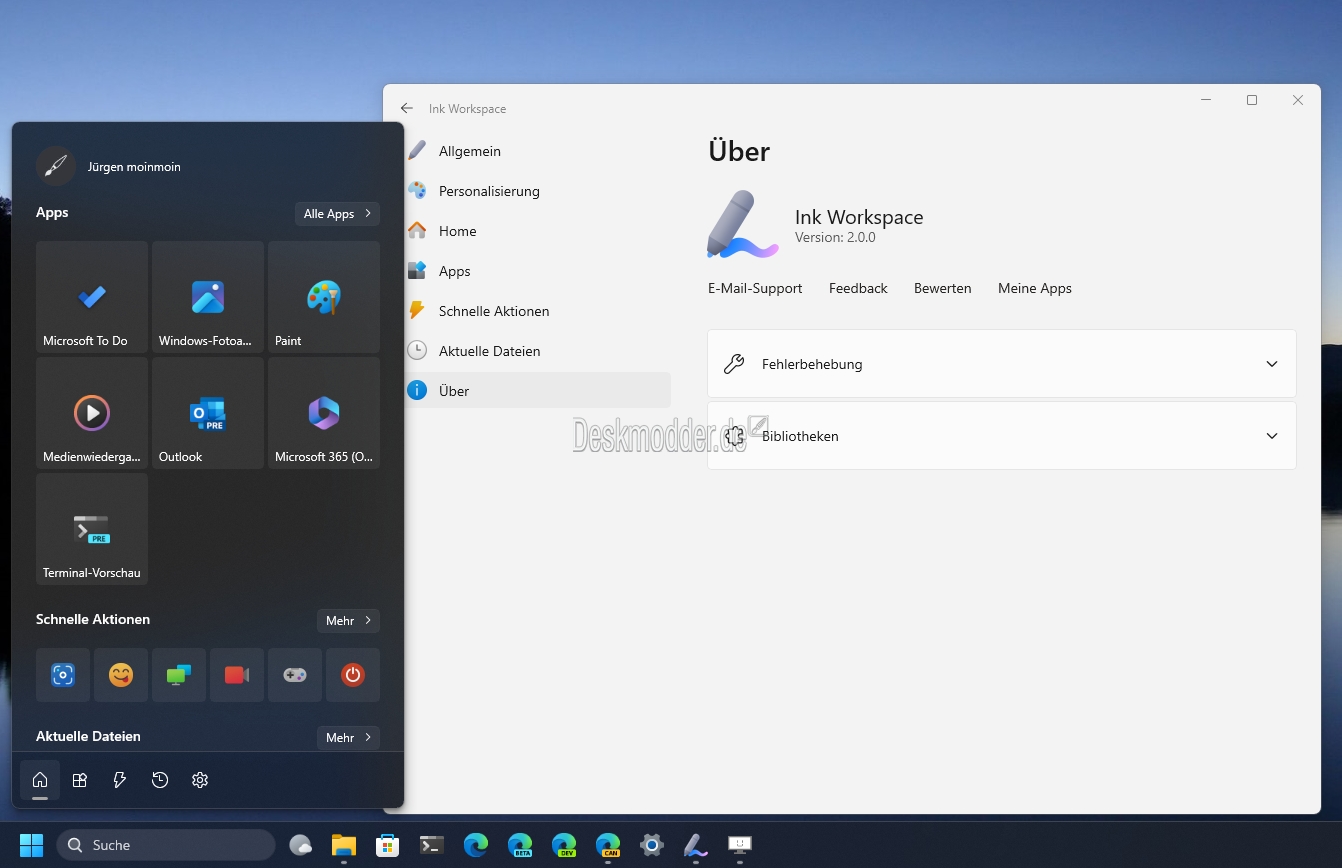This screenshot has height=868, width=1342.
Task: Switch to Home tab in bottom bar
Action: tap(40, 780)
